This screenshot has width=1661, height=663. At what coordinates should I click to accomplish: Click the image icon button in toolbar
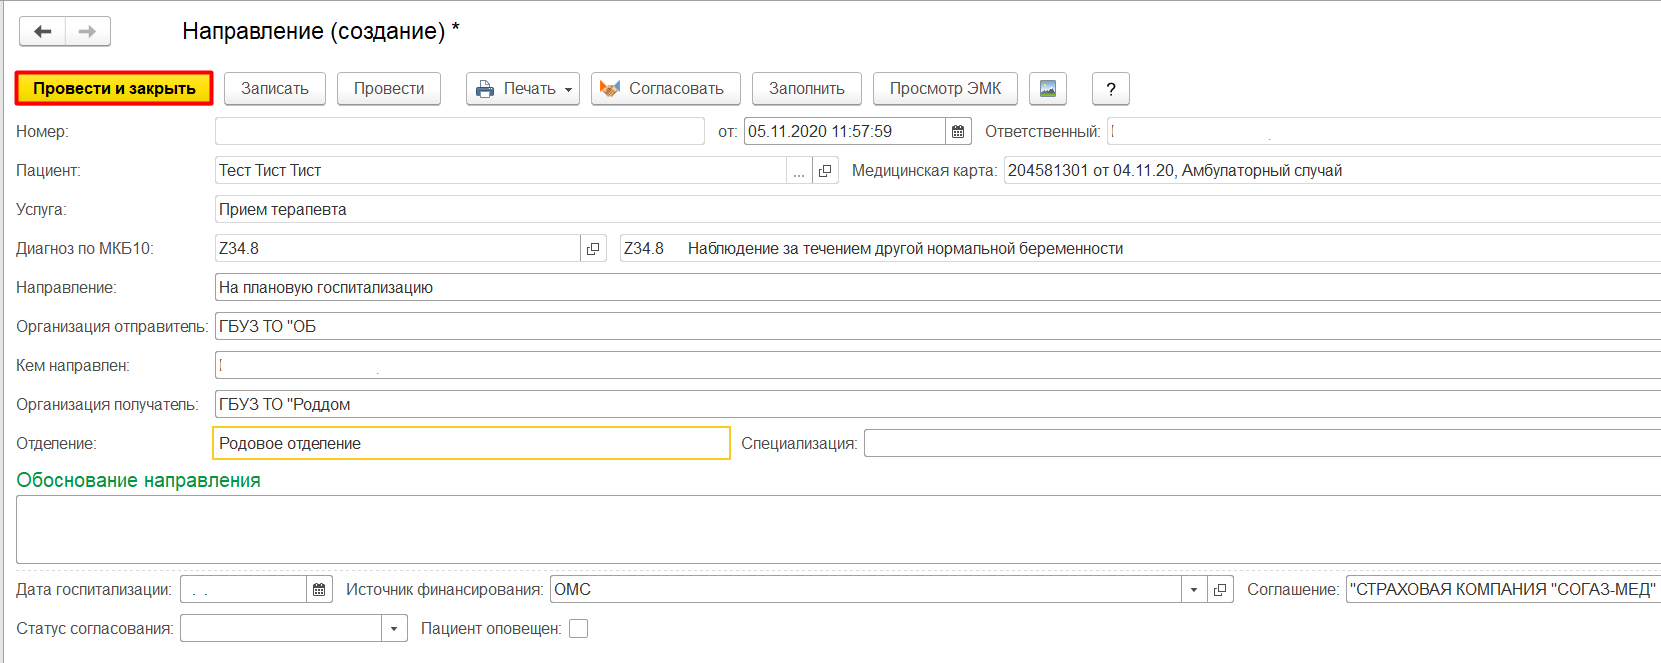pos(1047,89)
